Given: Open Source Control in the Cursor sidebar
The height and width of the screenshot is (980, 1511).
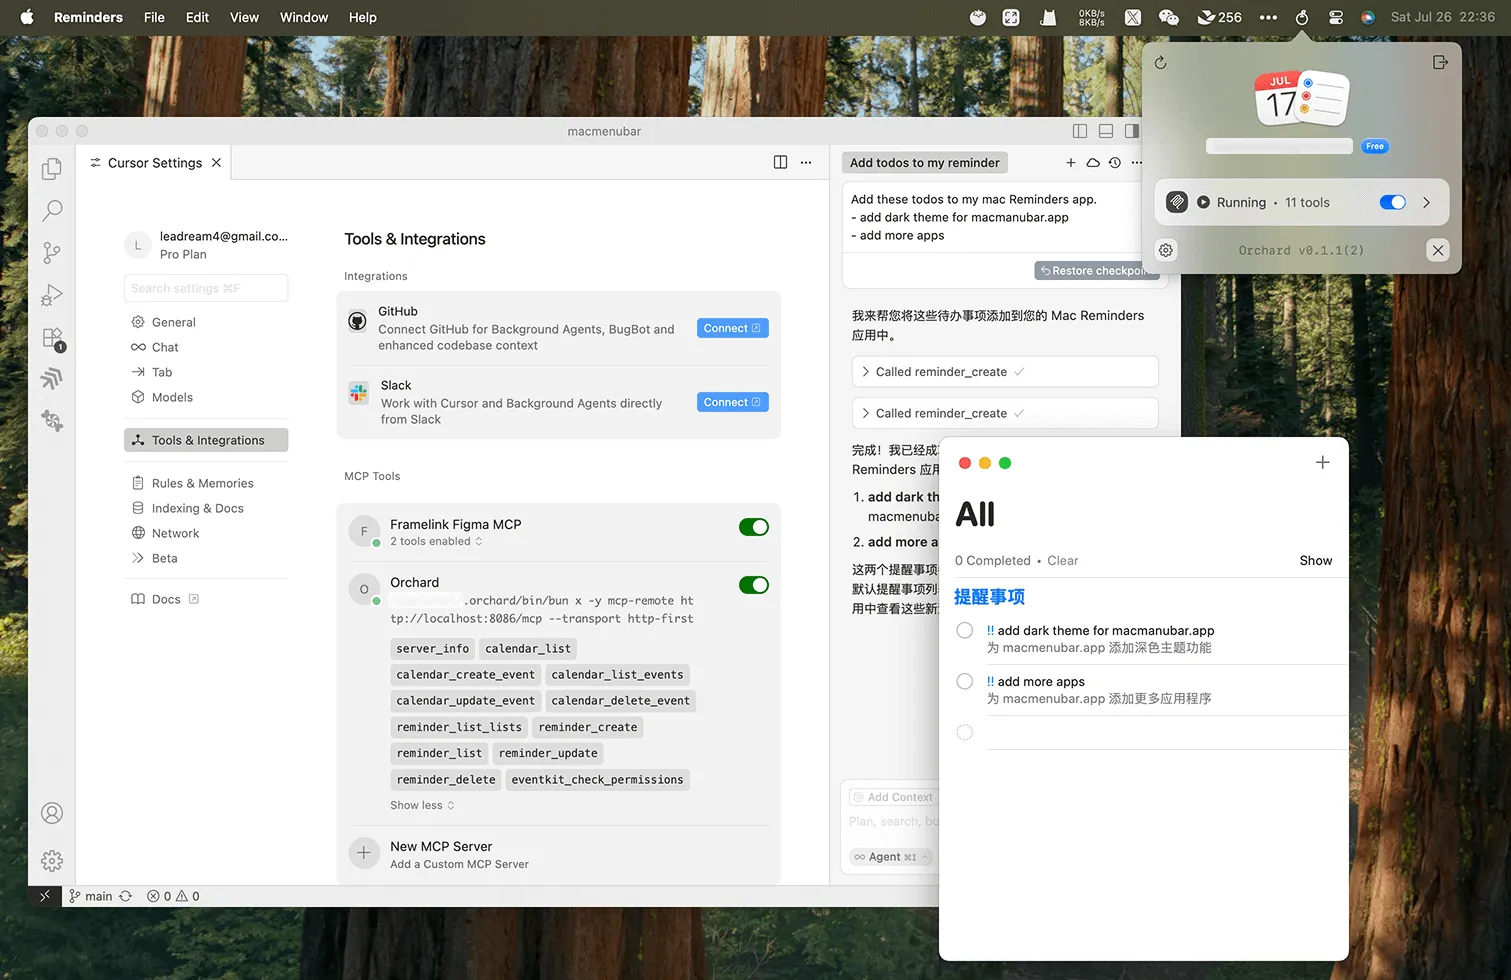Looking at the screenshot, I should coord(51,252).
